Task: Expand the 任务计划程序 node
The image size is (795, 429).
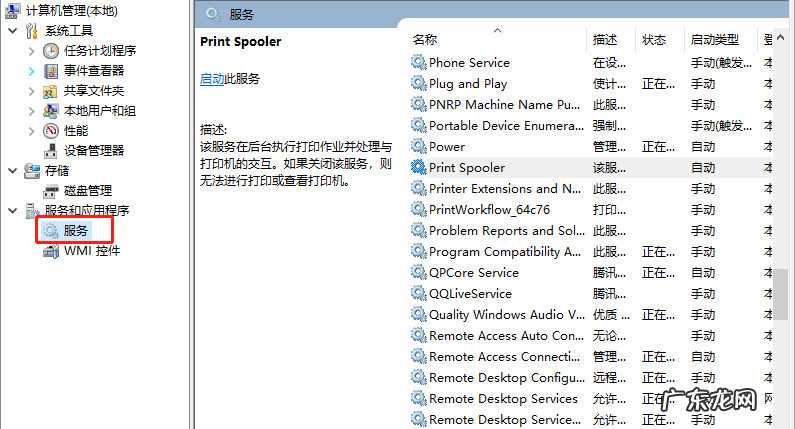Action: [x=31, y=51]
